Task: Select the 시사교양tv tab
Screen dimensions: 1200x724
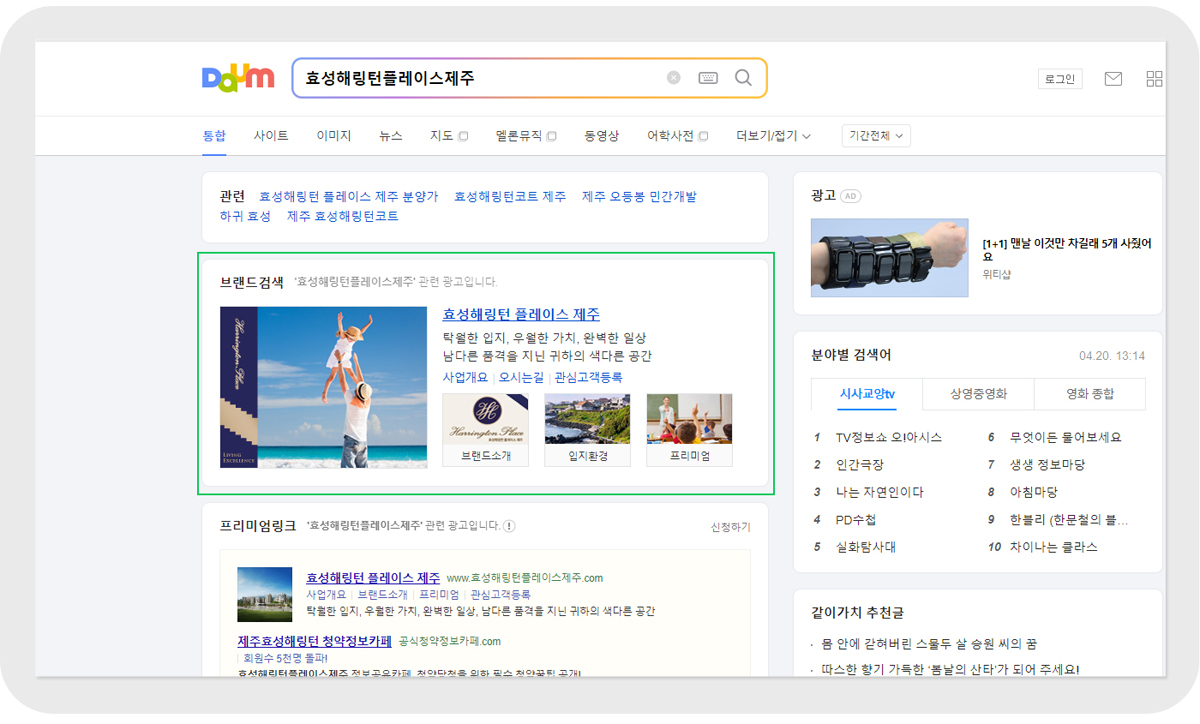Action: 867,394
